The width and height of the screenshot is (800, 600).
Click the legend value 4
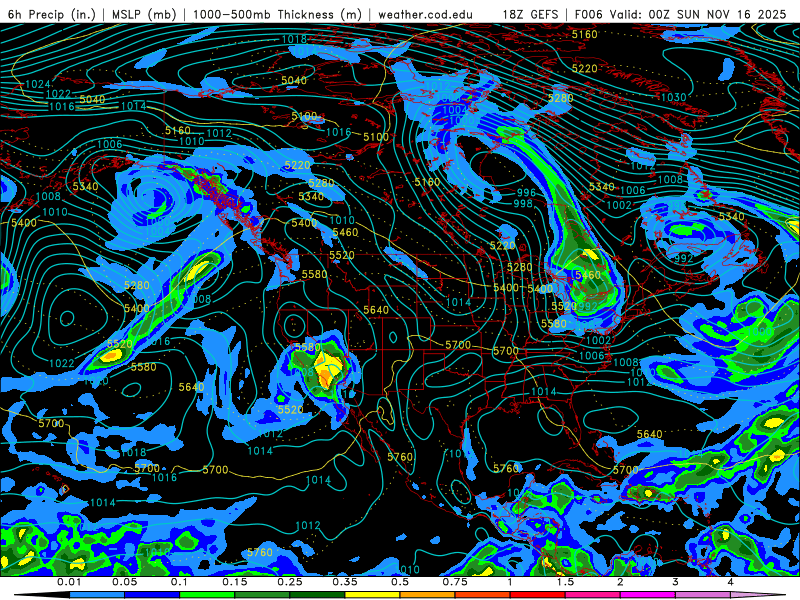click(731, 582)
